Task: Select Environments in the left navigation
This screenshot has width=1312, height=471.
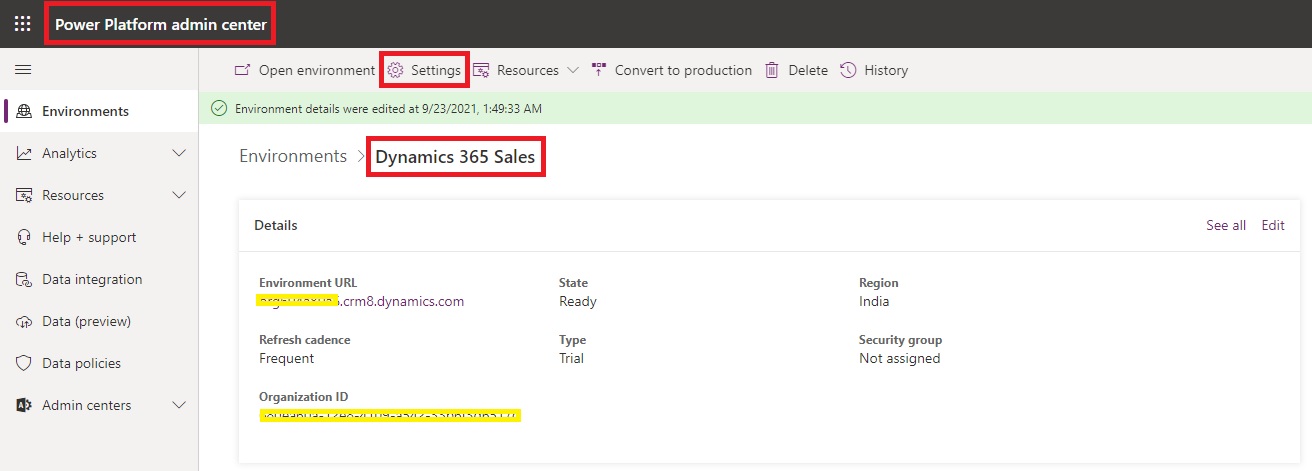Action: pyautogui.click(x=85, y=111)
